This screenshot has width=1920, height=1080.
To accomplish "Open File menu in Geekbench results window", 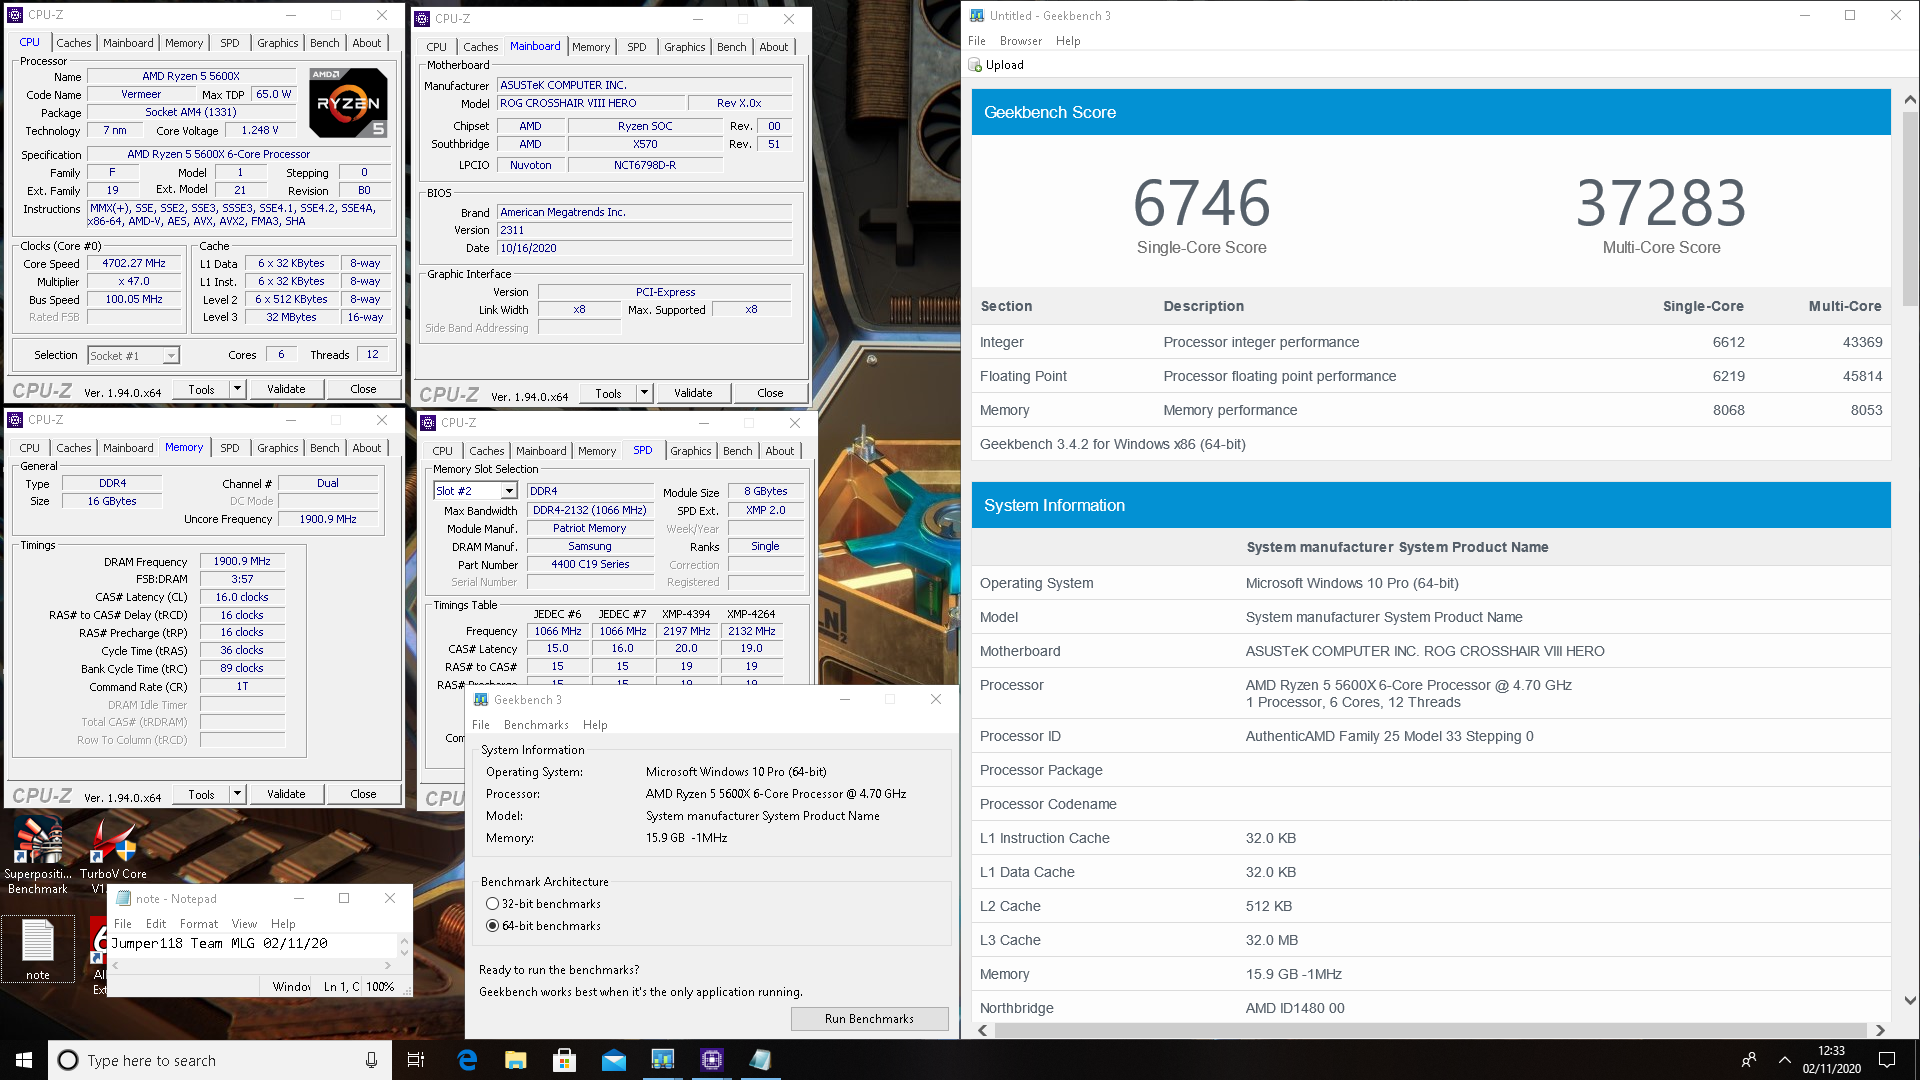I will click(977, 41).
